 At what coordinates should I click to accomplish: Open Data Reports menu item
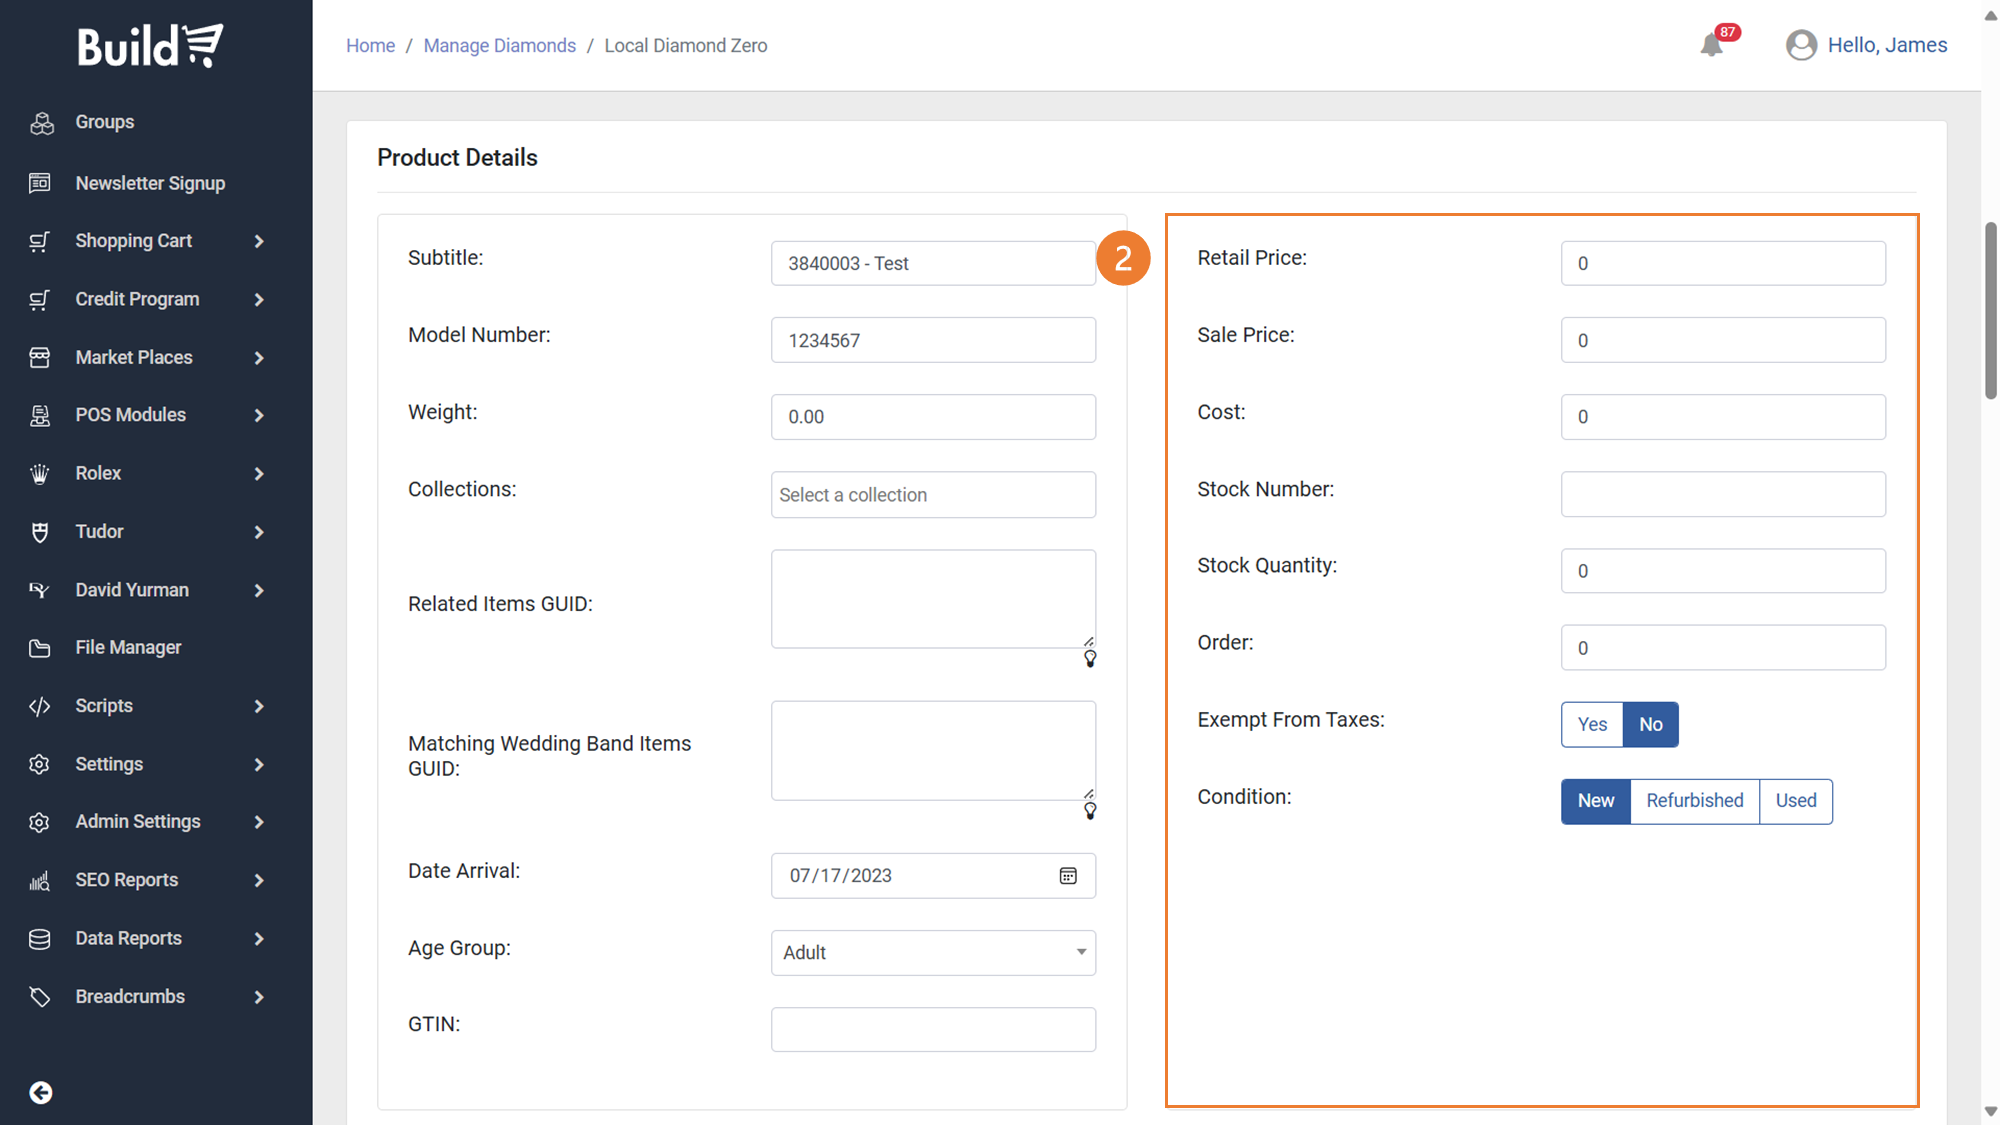128,938
